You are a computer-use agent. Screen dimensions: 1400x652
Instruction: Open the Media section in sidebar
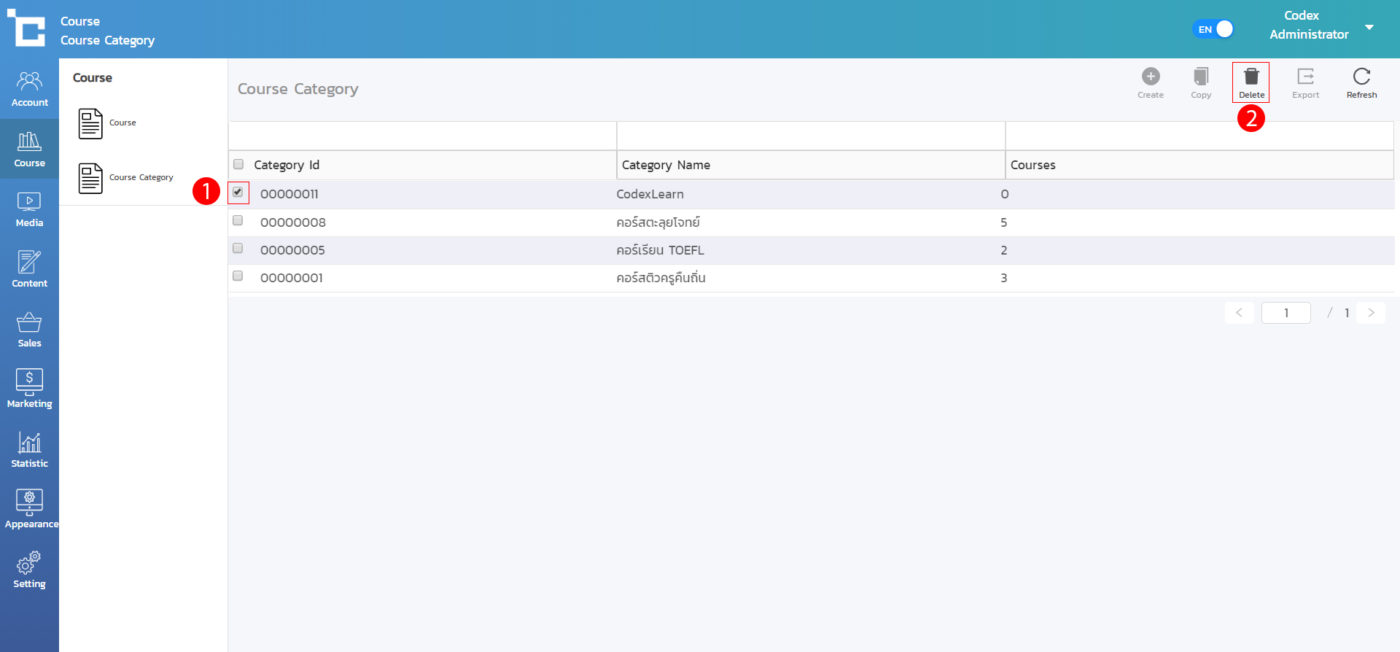29,209
